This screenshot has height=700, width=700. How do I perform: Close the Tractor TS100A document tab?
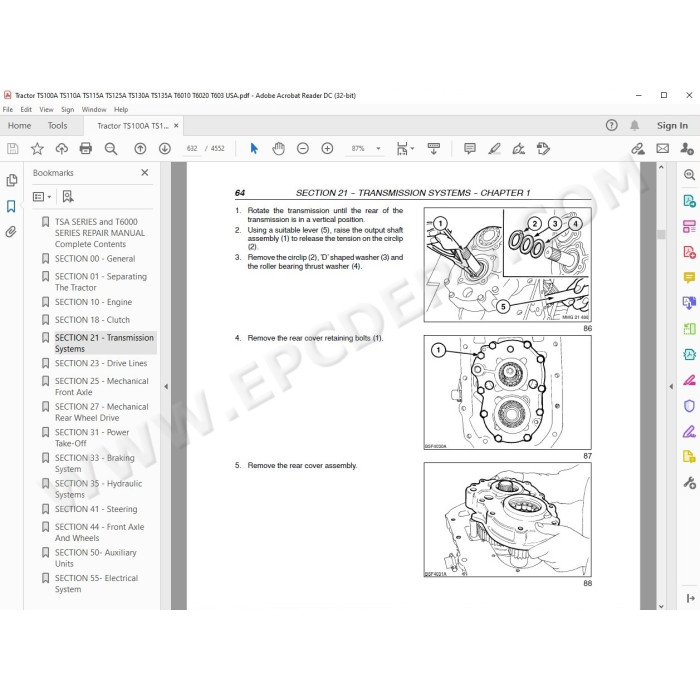[x=176, y=125]
